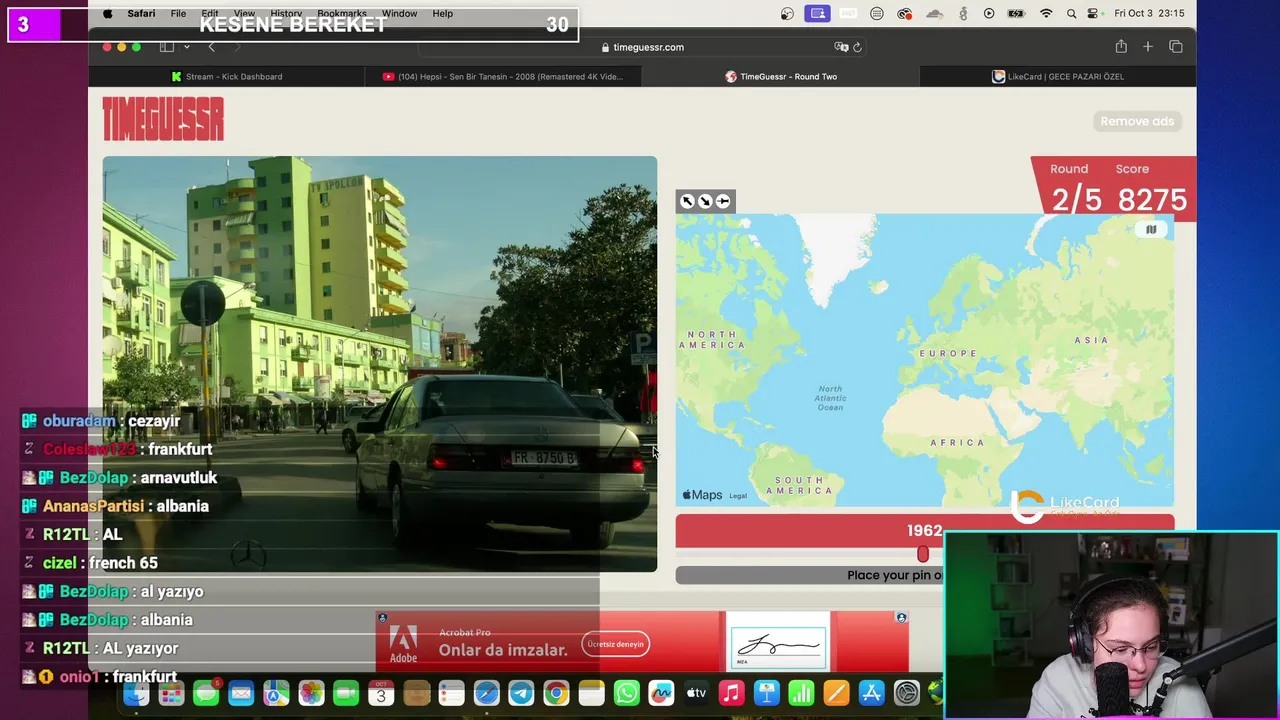Open Spotlight search icon in menu bar
Viewport: 1280px width, 720px height.
pos(1072,14)
